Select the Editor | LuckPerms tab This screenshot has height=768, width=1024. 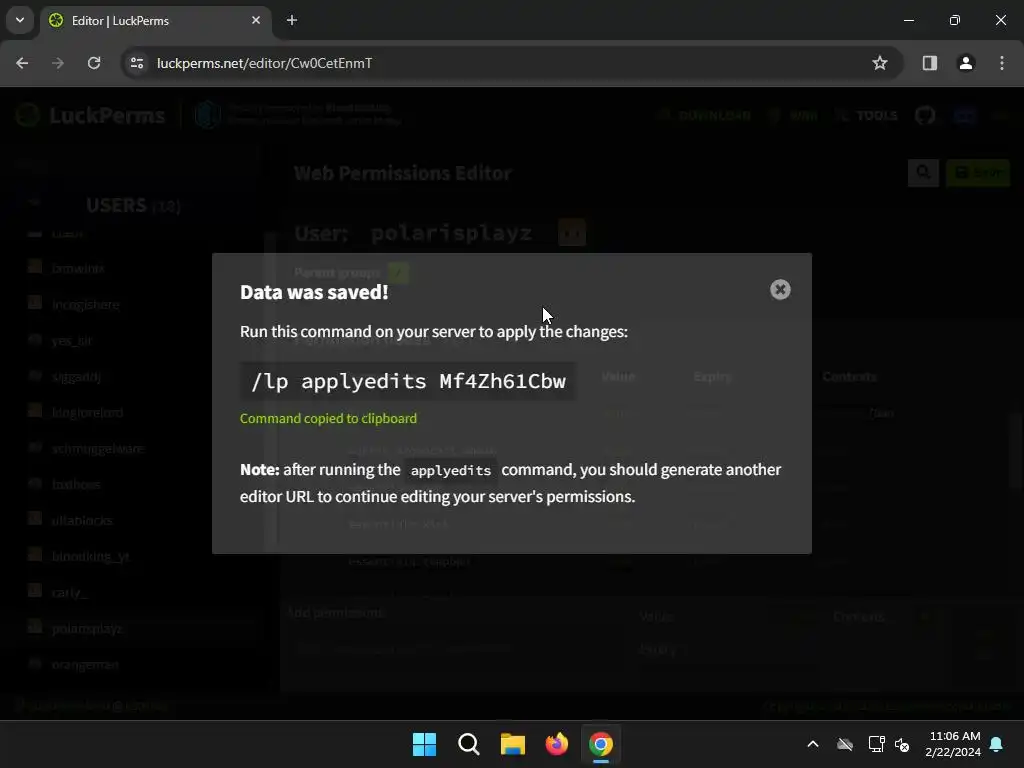tap(155, 20)
